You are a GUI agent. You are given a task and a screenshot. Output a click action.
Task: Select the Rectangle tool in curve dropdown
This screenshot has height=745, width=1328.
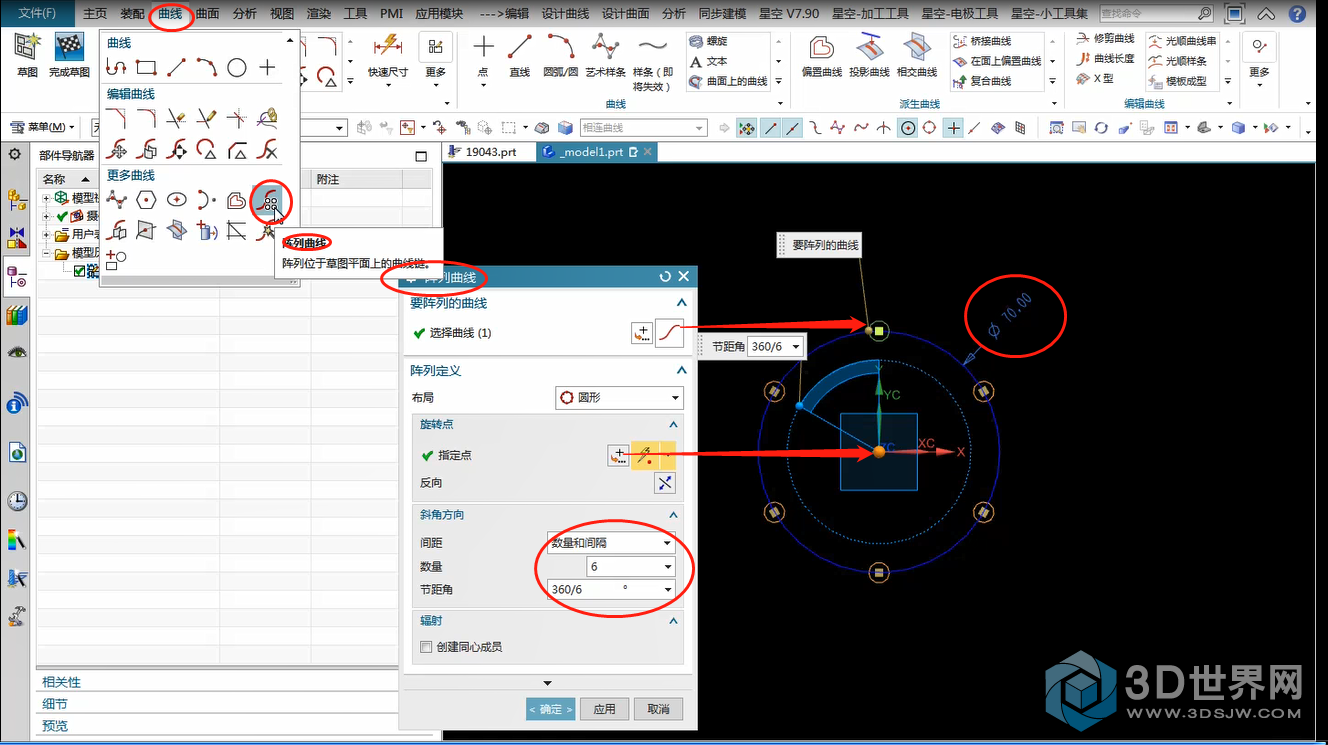coord(147,68)
